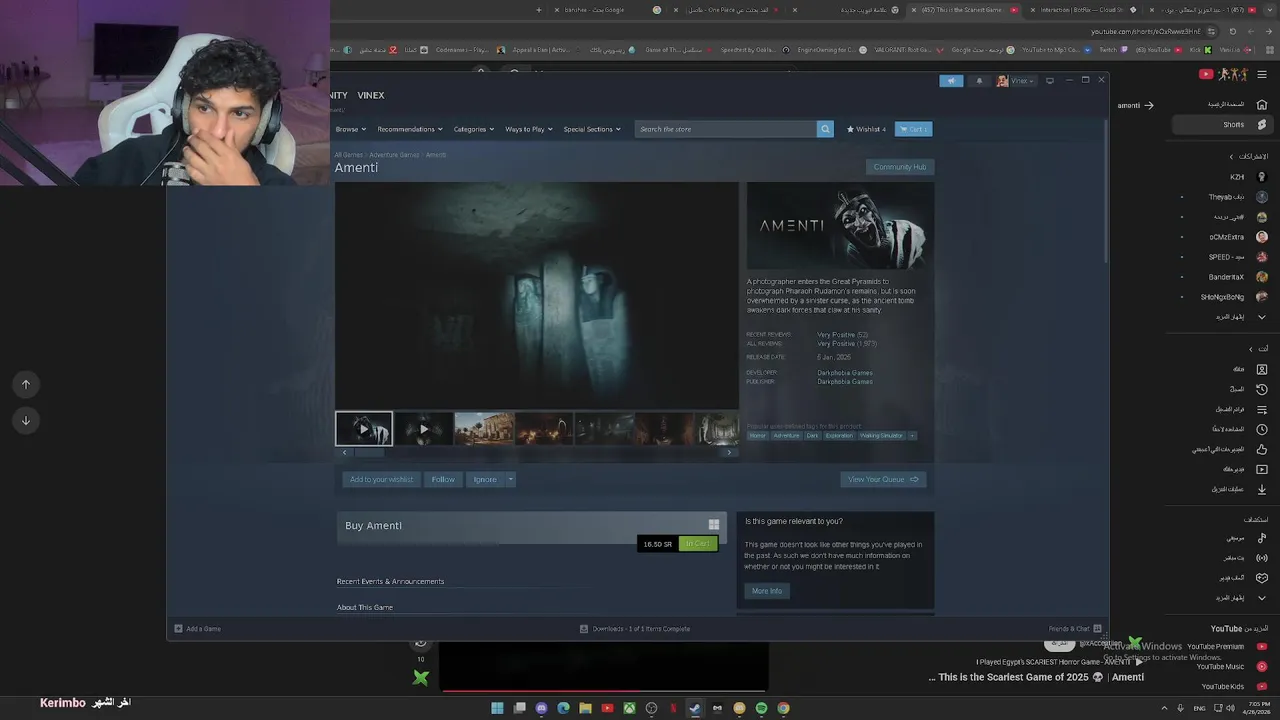Click Add to your wishlist
Image resolution: width=1280 pixels, height=720 pixels.
click(381, 479)
